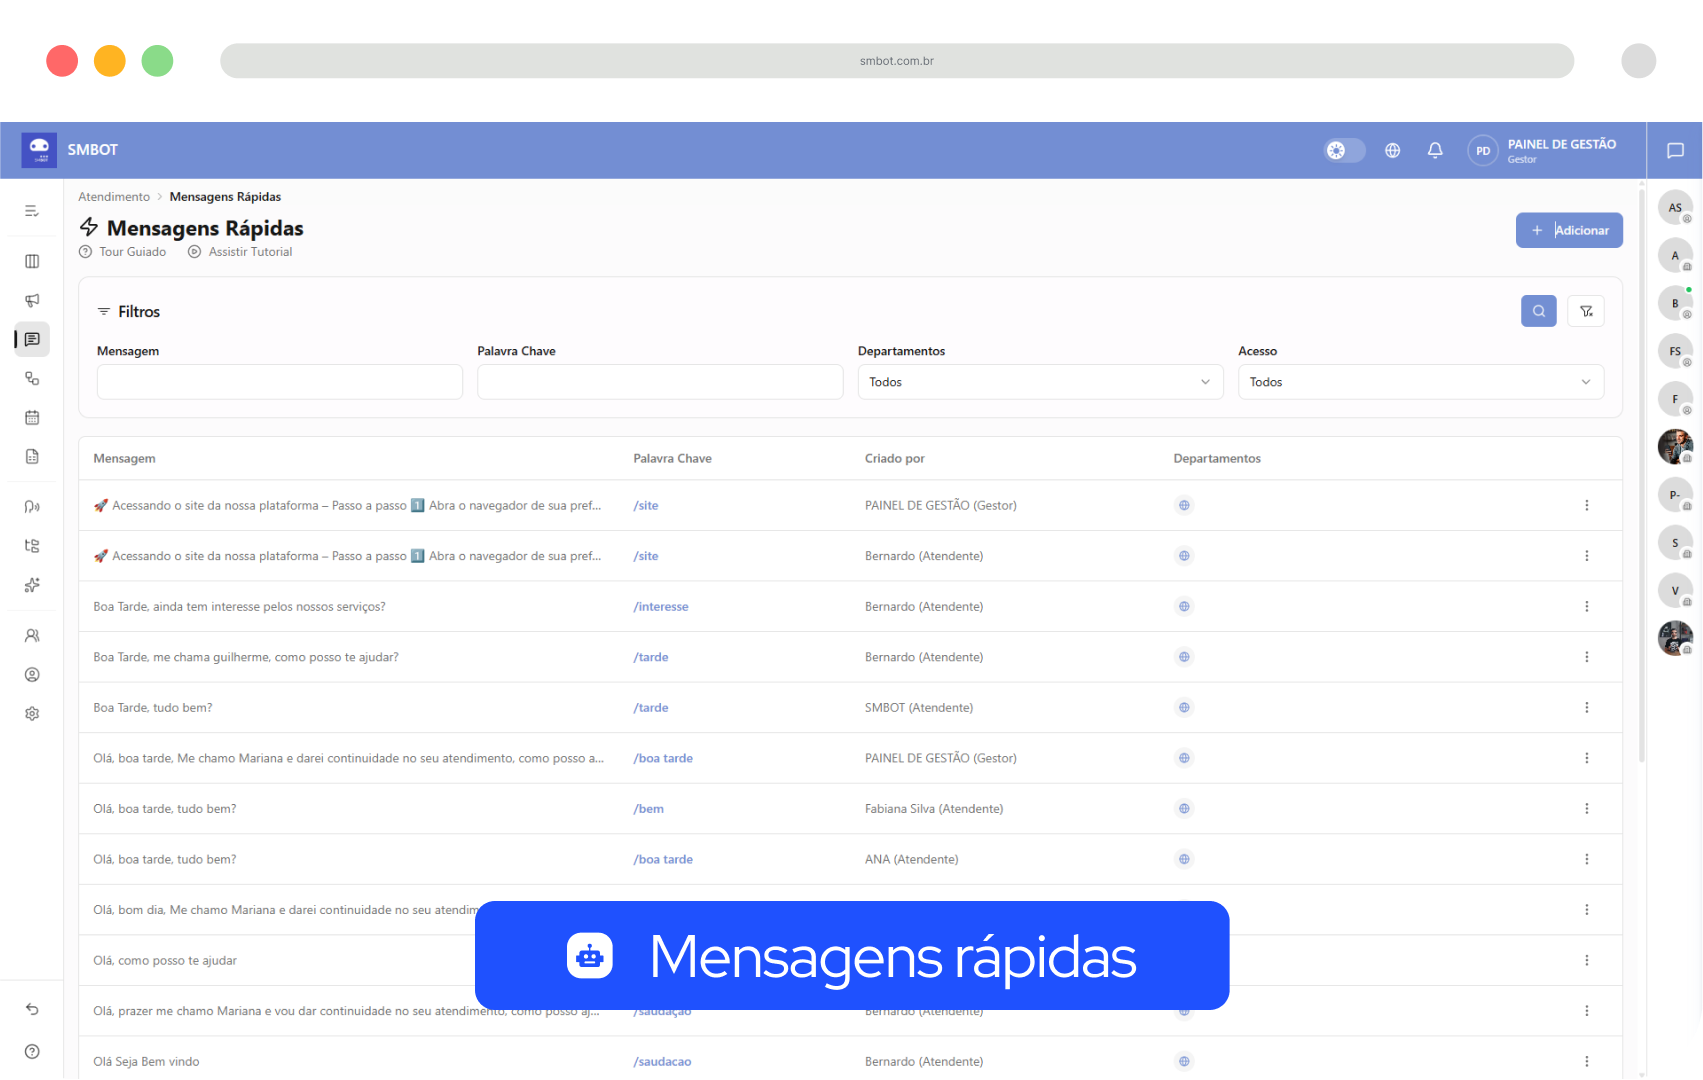Focus the Palavra Chave filter input
Screen dimensions: 1703x1080
(x=660, y=382)
